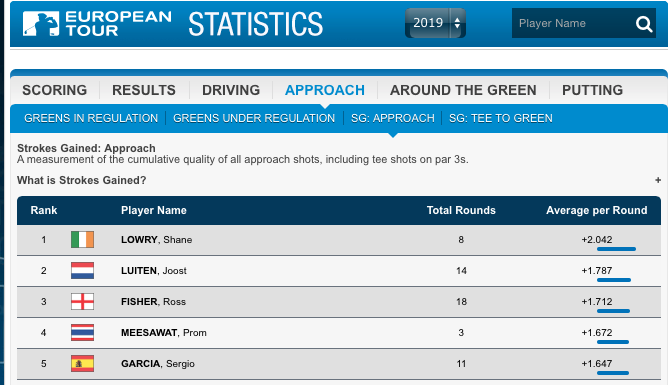671x385 pixels.
Task: Select Greens in Regulation sub-tab
Action: (91, 118)
